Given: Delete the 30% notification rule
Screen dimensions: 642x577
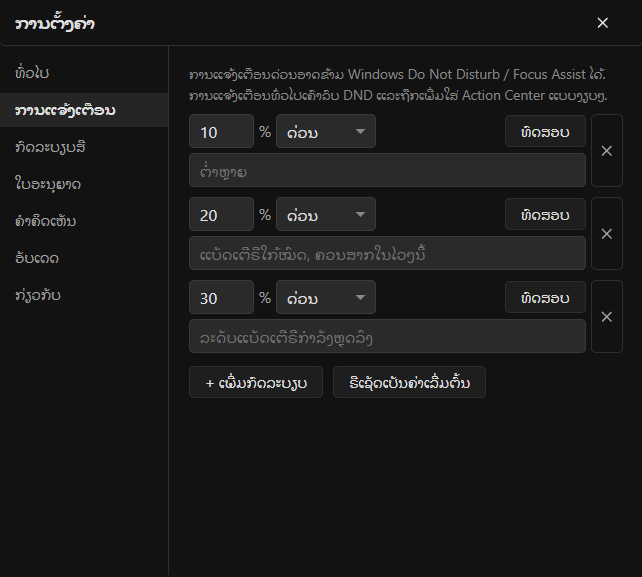Looking at the screenshot, I should click(x=607, y=317).
